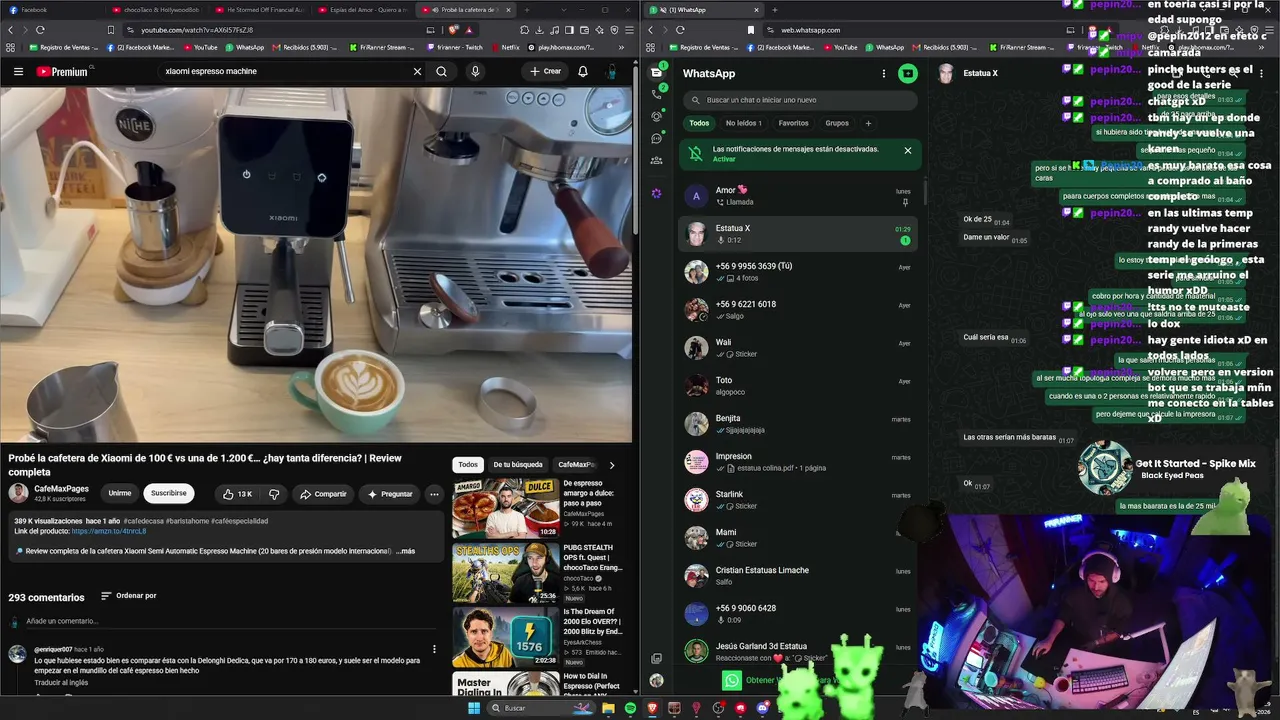1280x720 pixels.
Task: Start a new WhatsApp chat
Action: (907, 73)
